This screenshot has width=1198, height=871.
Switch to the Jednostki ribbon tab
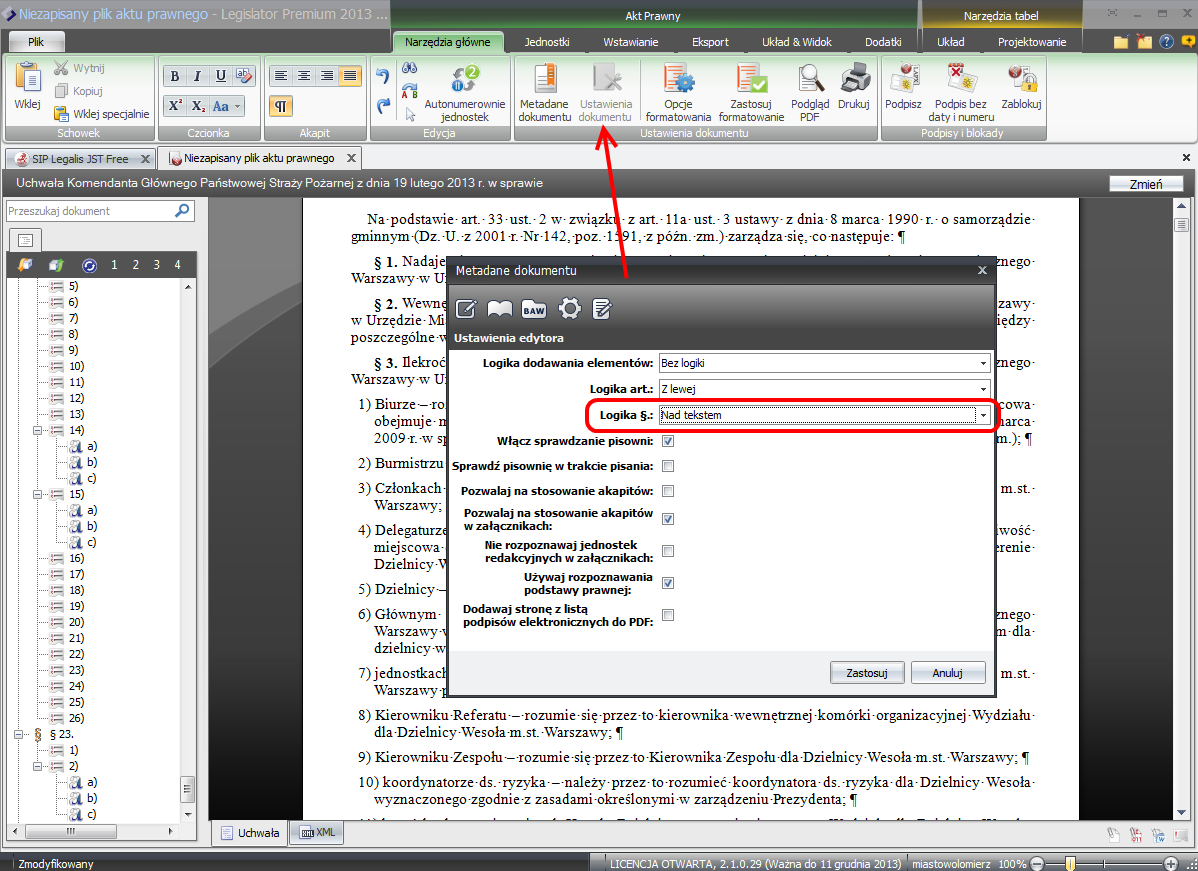pyautogui.click(x=546, y=42)
